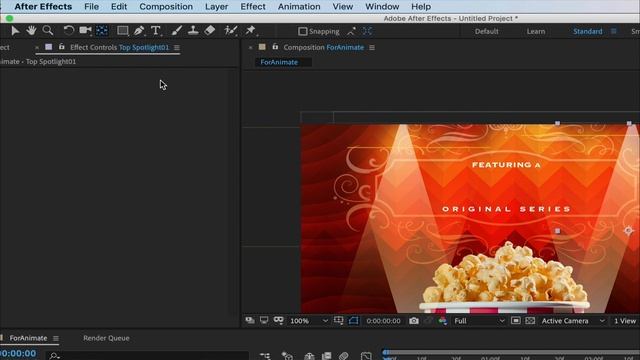Open the Edit menu
Screen dimensions: 640x360
coord(119,7)
